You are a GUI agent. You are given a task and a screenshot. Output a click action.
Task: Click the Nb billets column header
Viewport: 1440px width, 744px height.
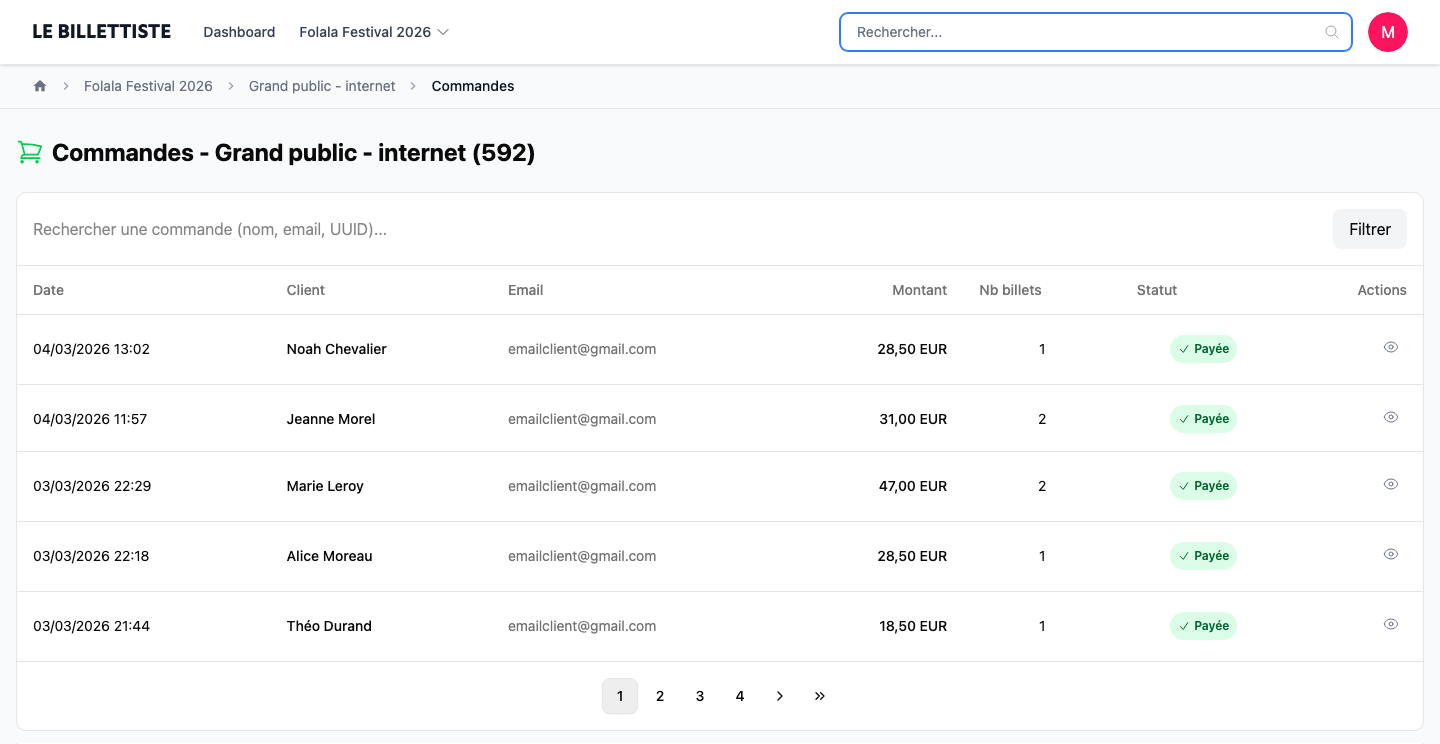(x=1010, y=290)
